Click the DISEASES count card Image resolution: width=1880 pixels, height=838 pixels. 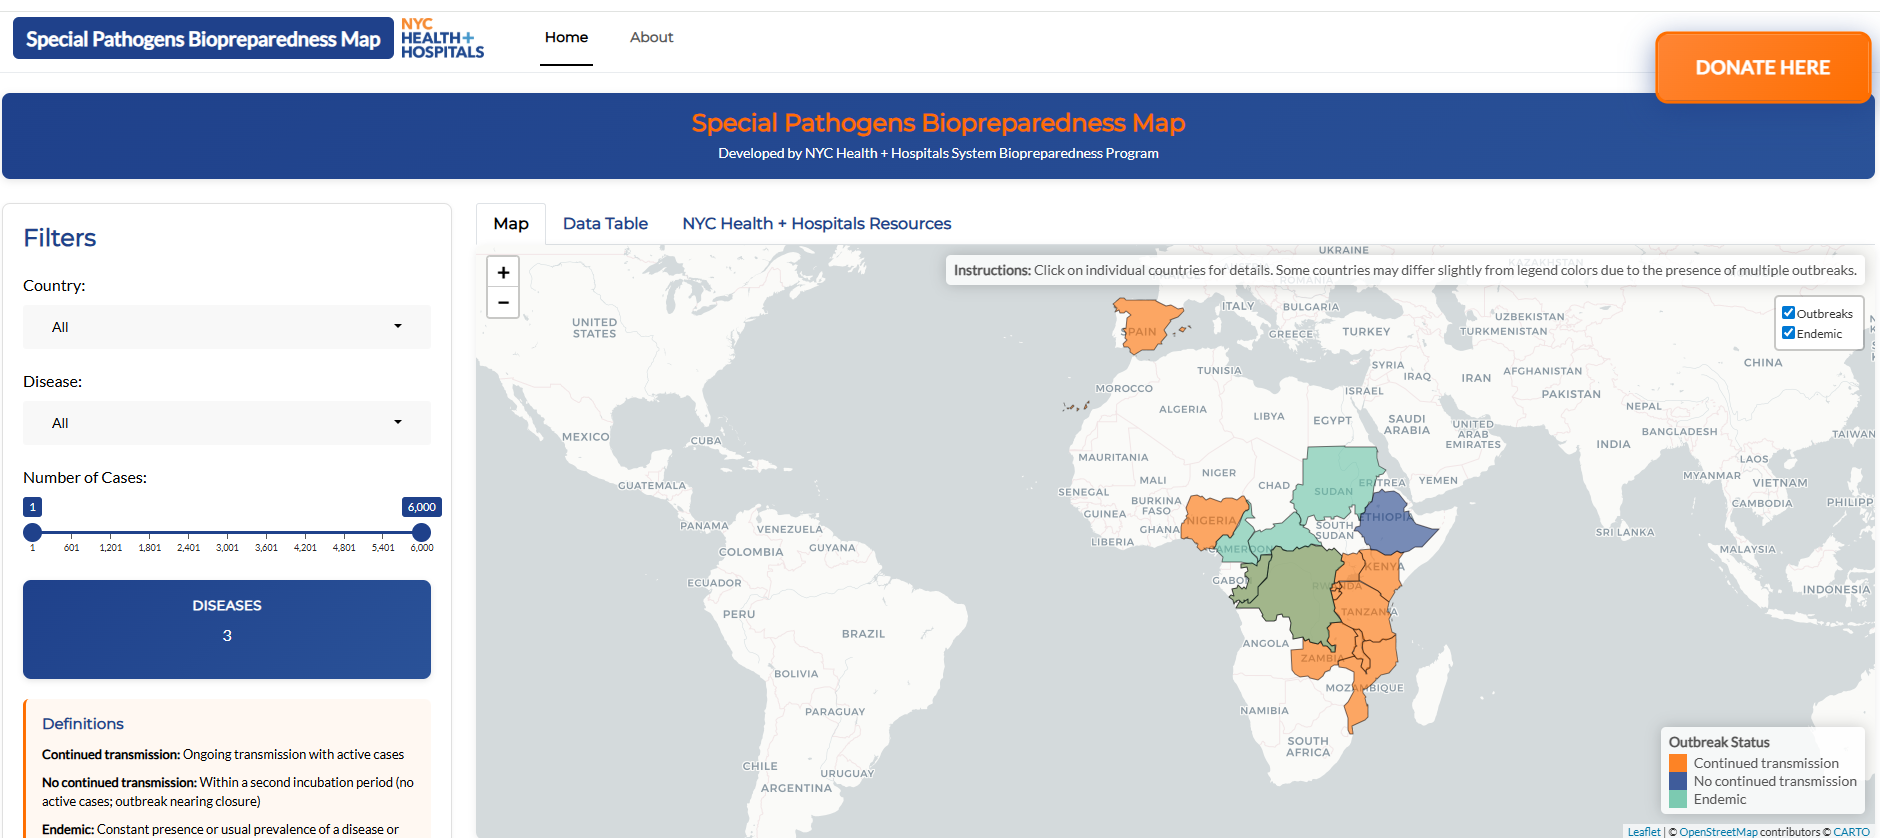click(227, 629)
